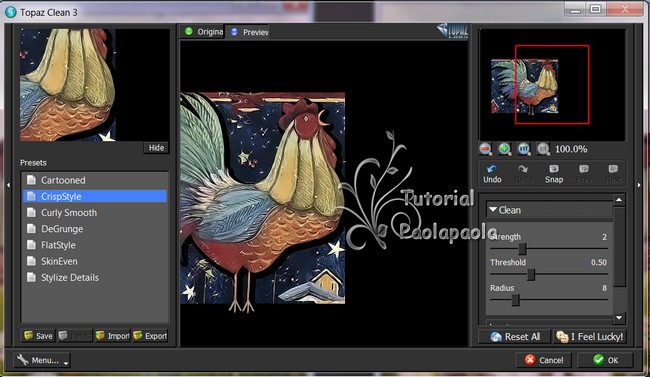Select the DeGrunge preset

tap(95, 229)
